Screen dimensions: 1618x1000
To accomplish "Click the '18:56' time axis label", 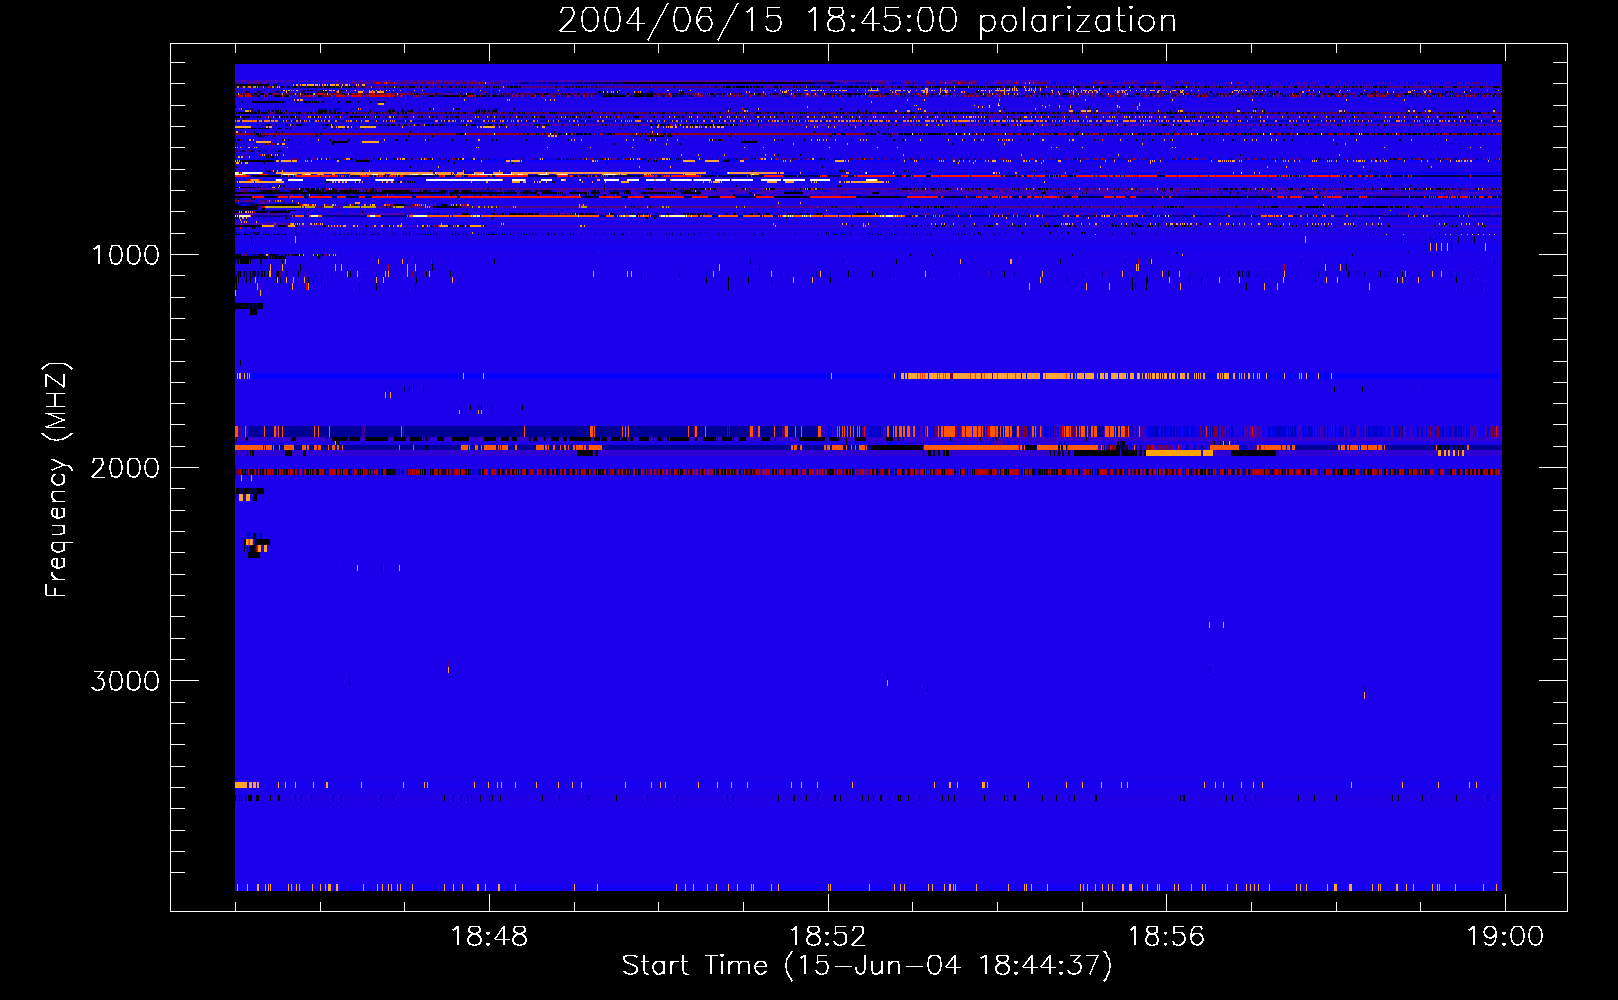I will coord(1167,937).
